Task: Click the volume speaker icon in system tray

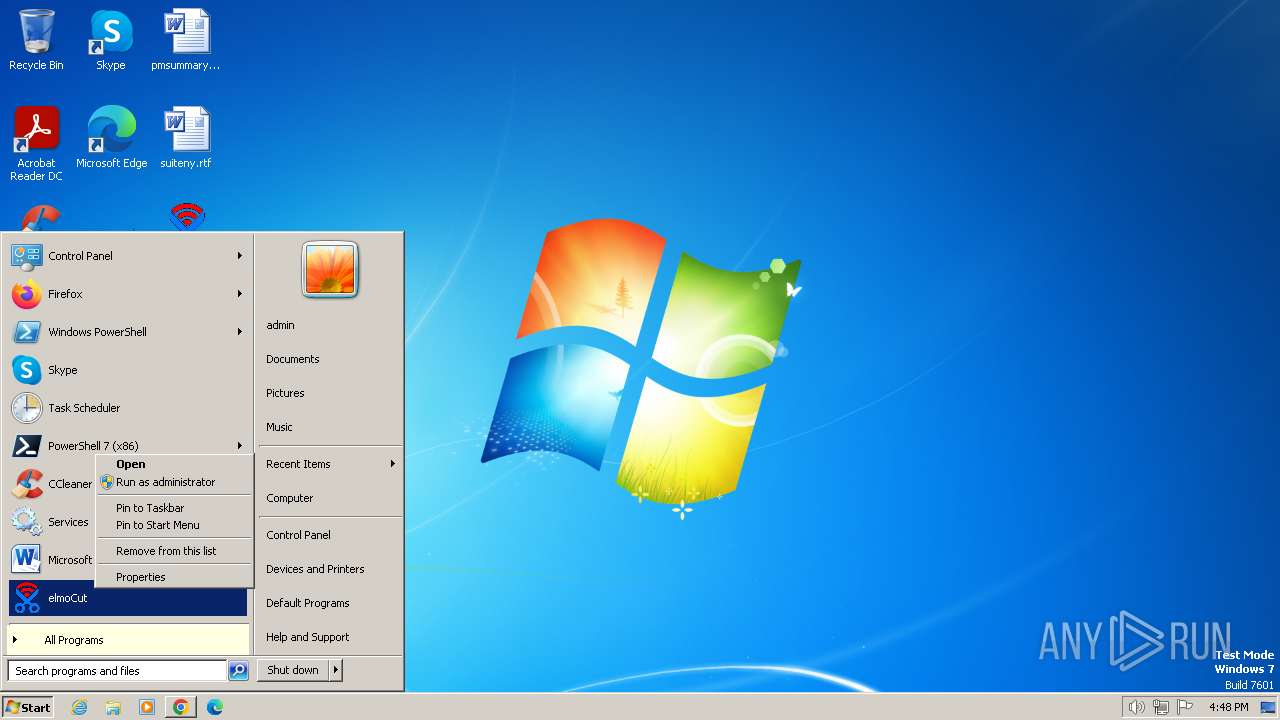Action: pyautogui.click(x=1136, y=707)
